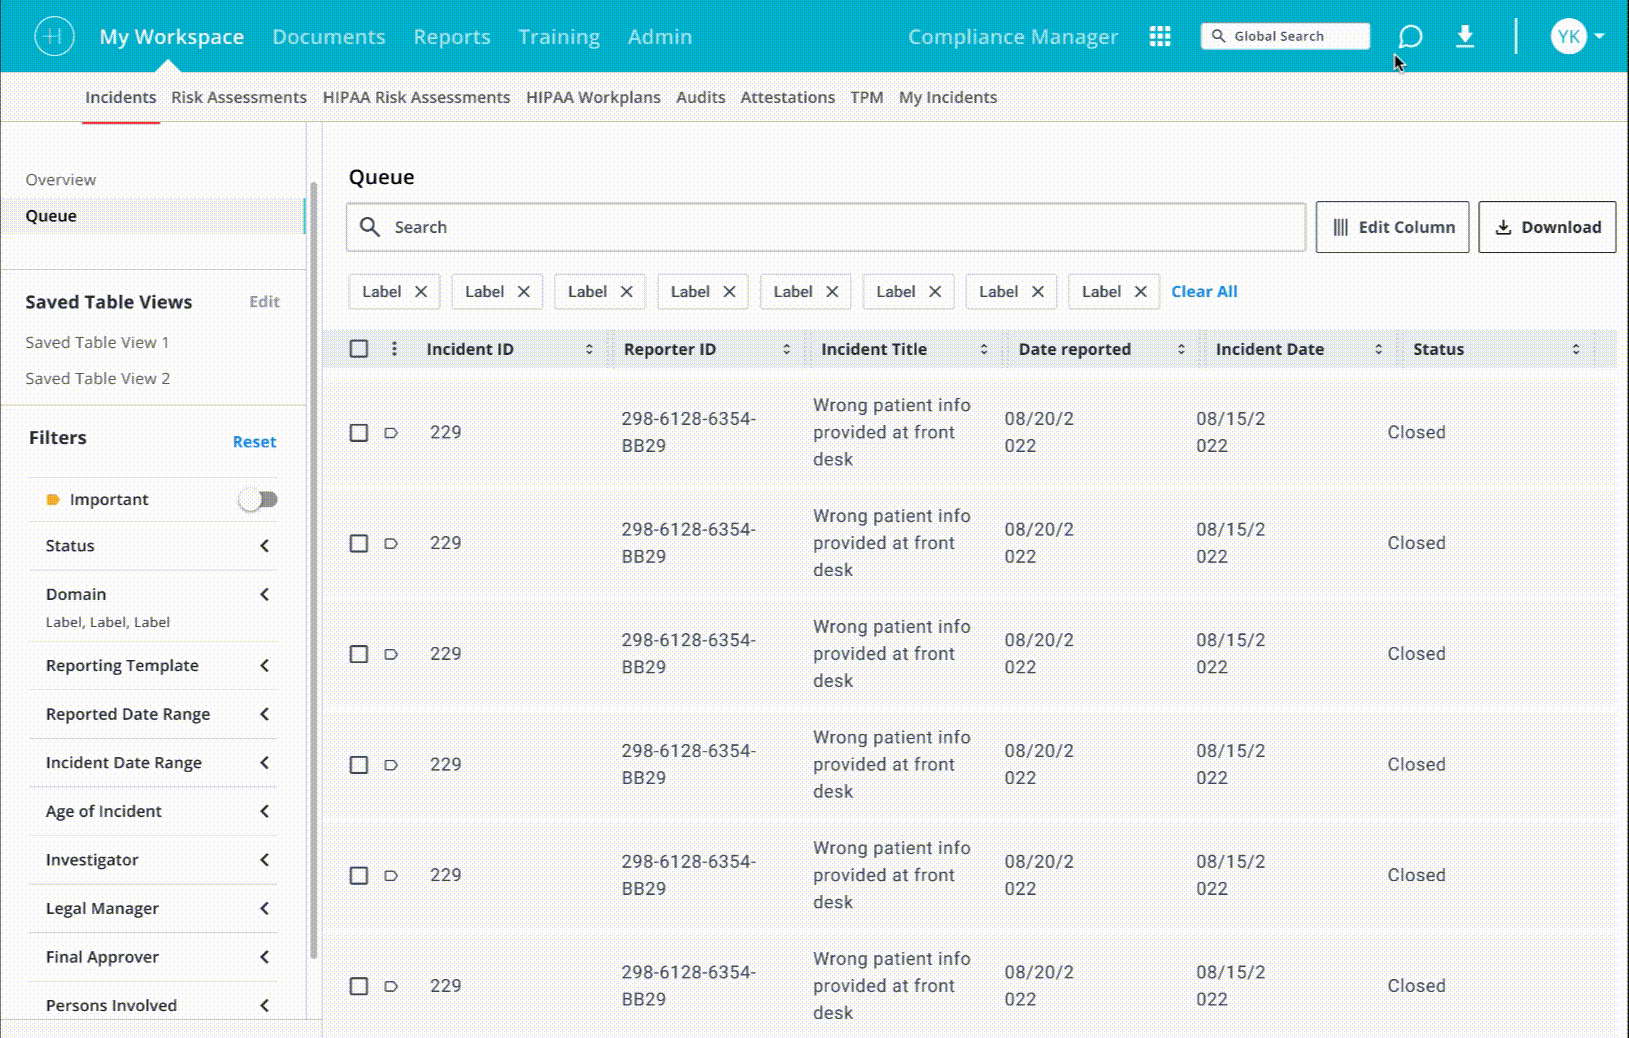Click the sidebar vertical scrollbar
Screen dimensions: 1629x1038
coord(313,570)
